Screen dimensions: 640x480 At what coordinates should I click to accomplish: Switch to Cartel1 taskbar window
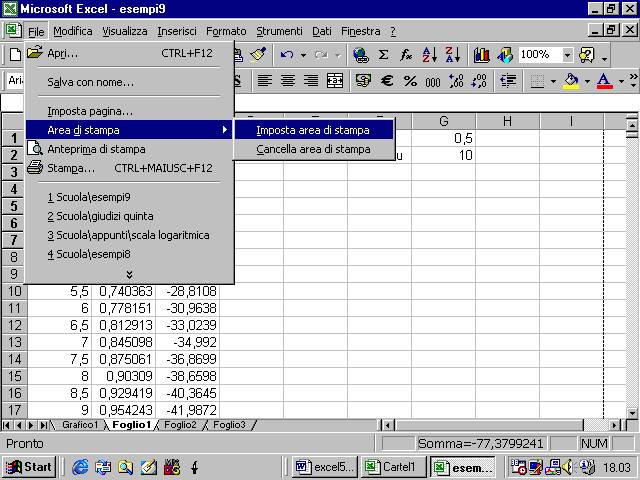[393, 467]
